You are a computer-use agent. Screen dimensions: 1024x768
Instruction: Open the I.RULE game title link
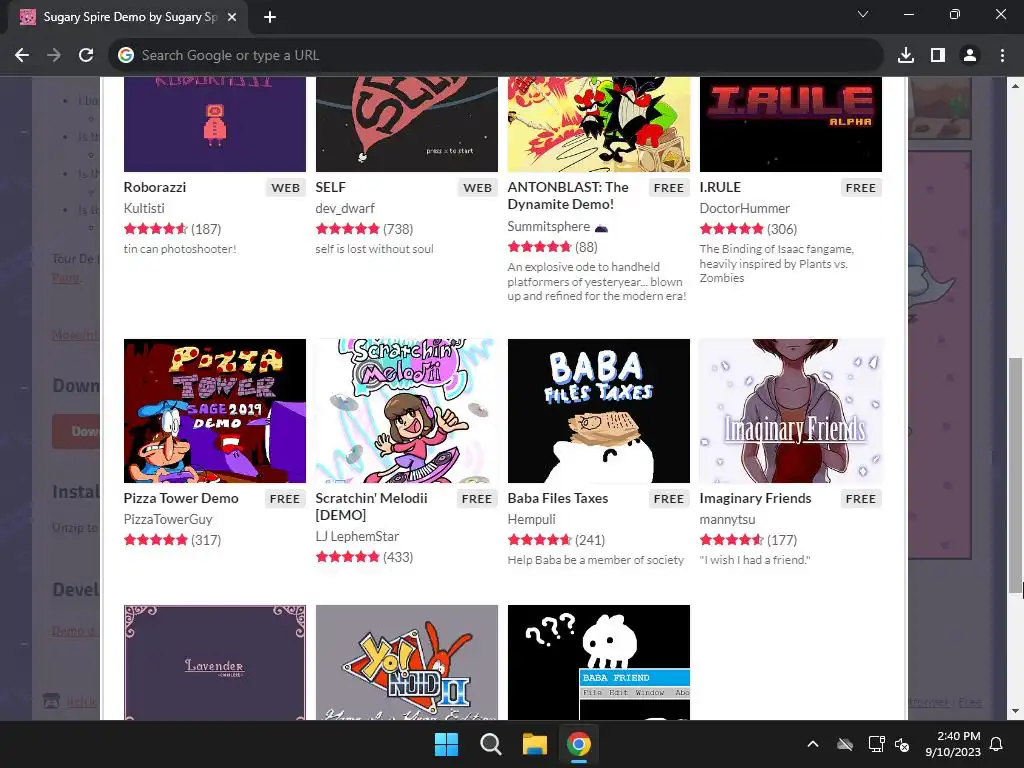[x=720, y=187]
